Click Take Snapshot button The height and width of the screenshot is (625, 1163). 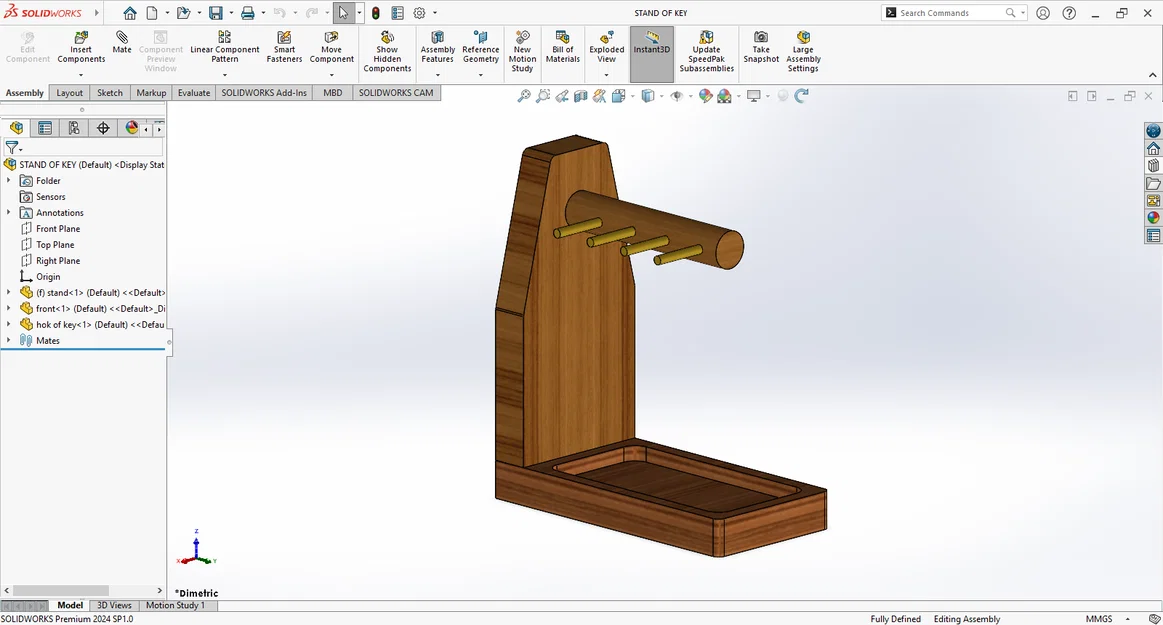point(761,47)
